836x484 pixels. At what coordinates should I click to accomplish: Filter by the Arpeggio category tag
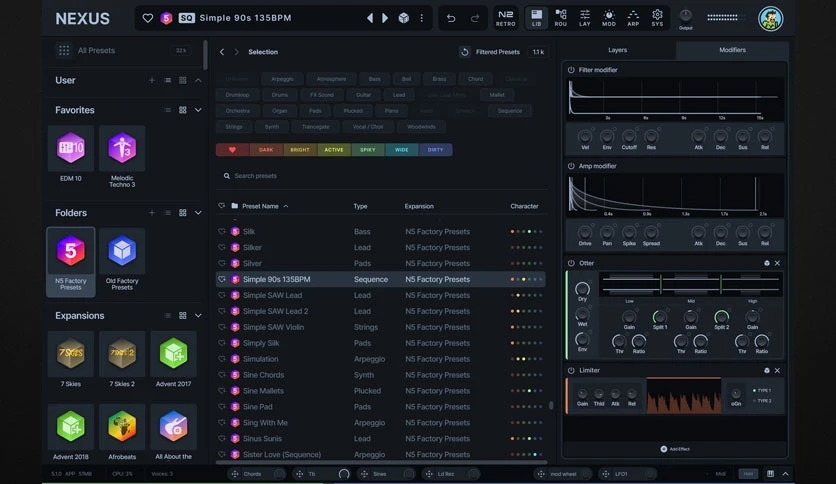tap(282, 79)
